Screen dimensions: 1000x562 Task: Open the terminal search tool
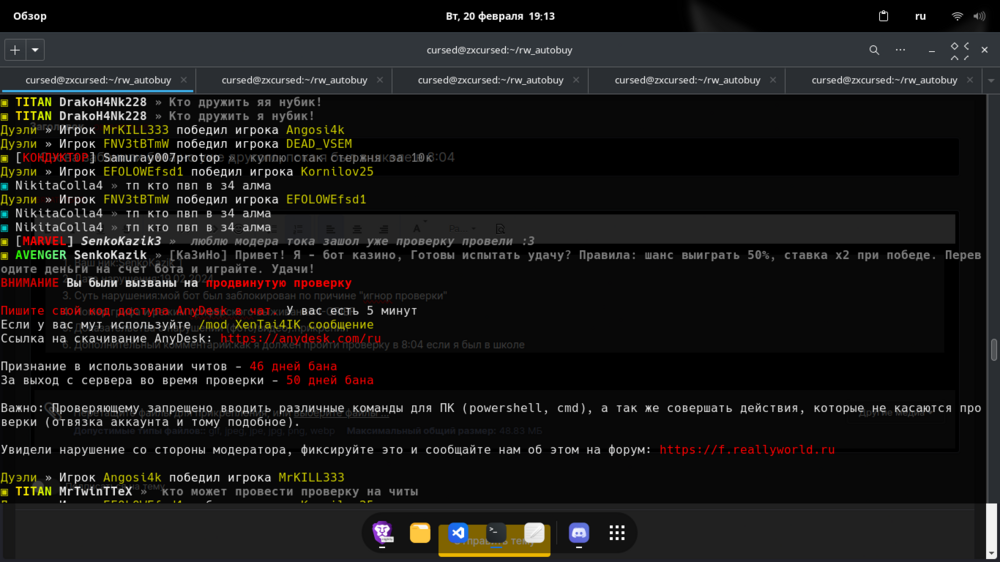(874, 50)
